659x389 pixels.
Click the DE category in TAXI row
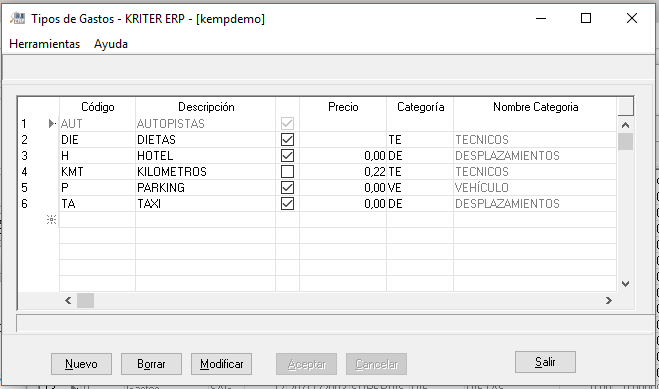(420, 203)
